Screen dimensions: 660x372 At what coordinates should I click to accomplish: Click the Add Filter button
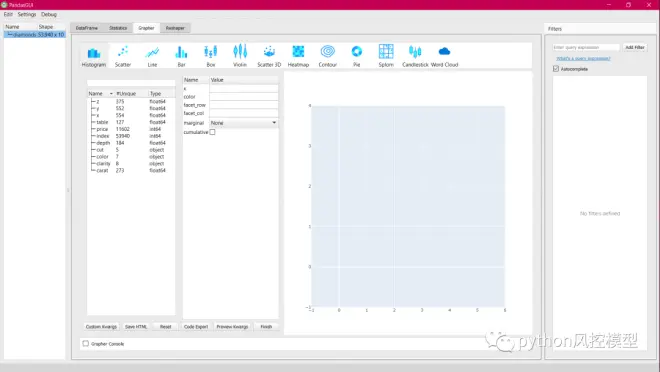click(x=635, y=48)
